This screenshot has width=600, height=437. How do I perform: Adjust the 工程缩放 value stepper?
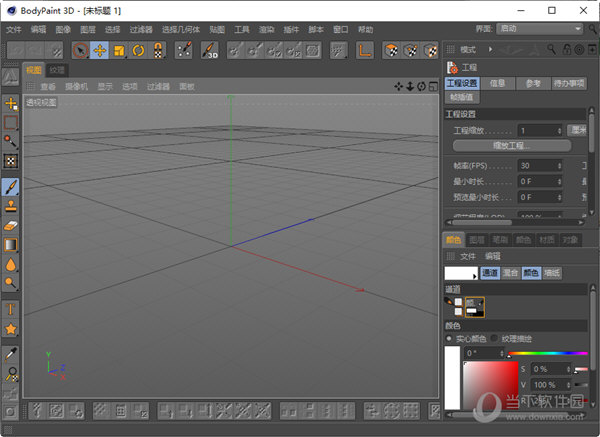tap(559, 131)
